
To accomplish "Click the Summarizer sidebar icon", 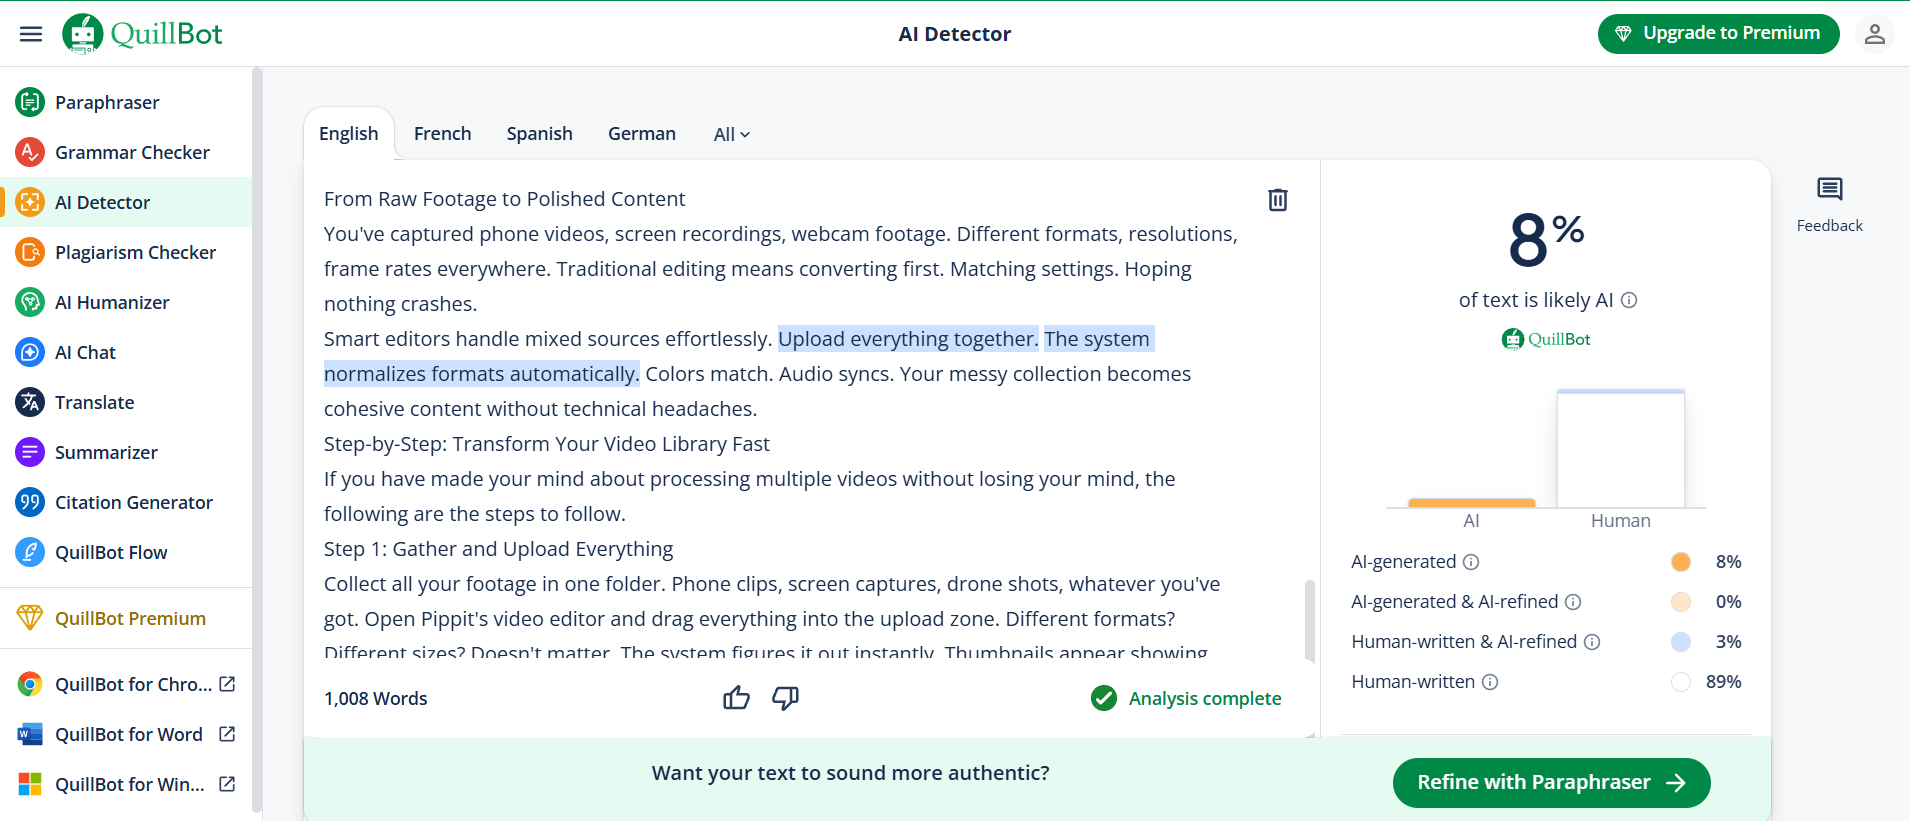I will [30, 452].
